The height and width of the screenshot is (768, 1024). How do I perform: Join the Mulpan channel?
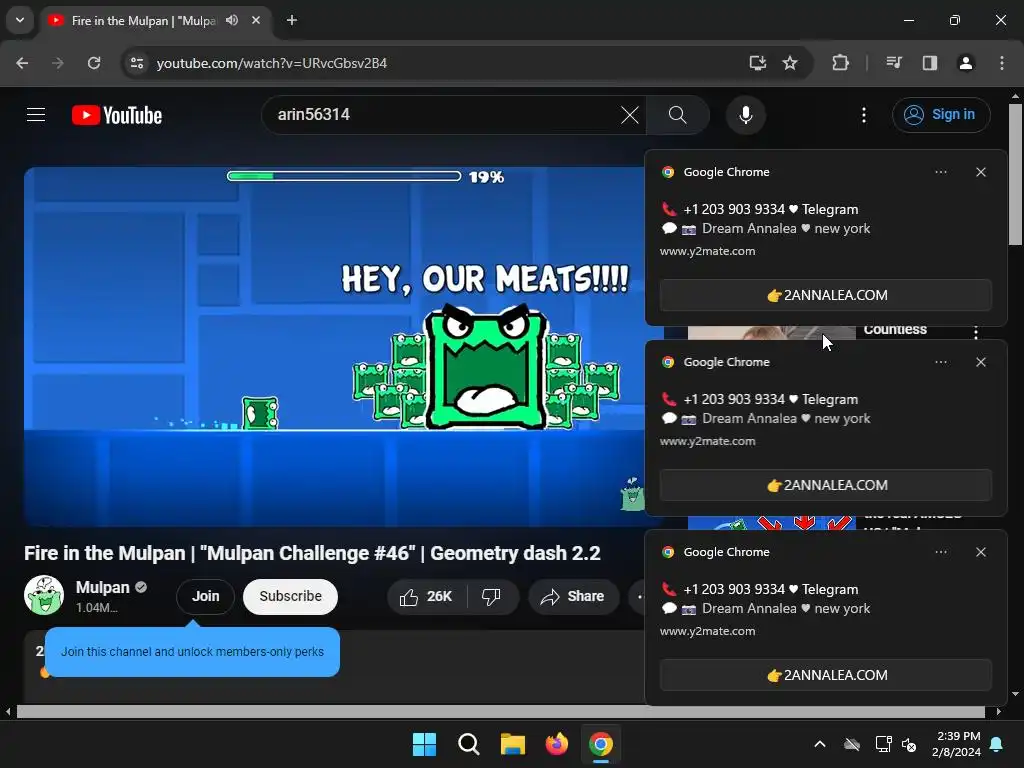click(205, 596)
